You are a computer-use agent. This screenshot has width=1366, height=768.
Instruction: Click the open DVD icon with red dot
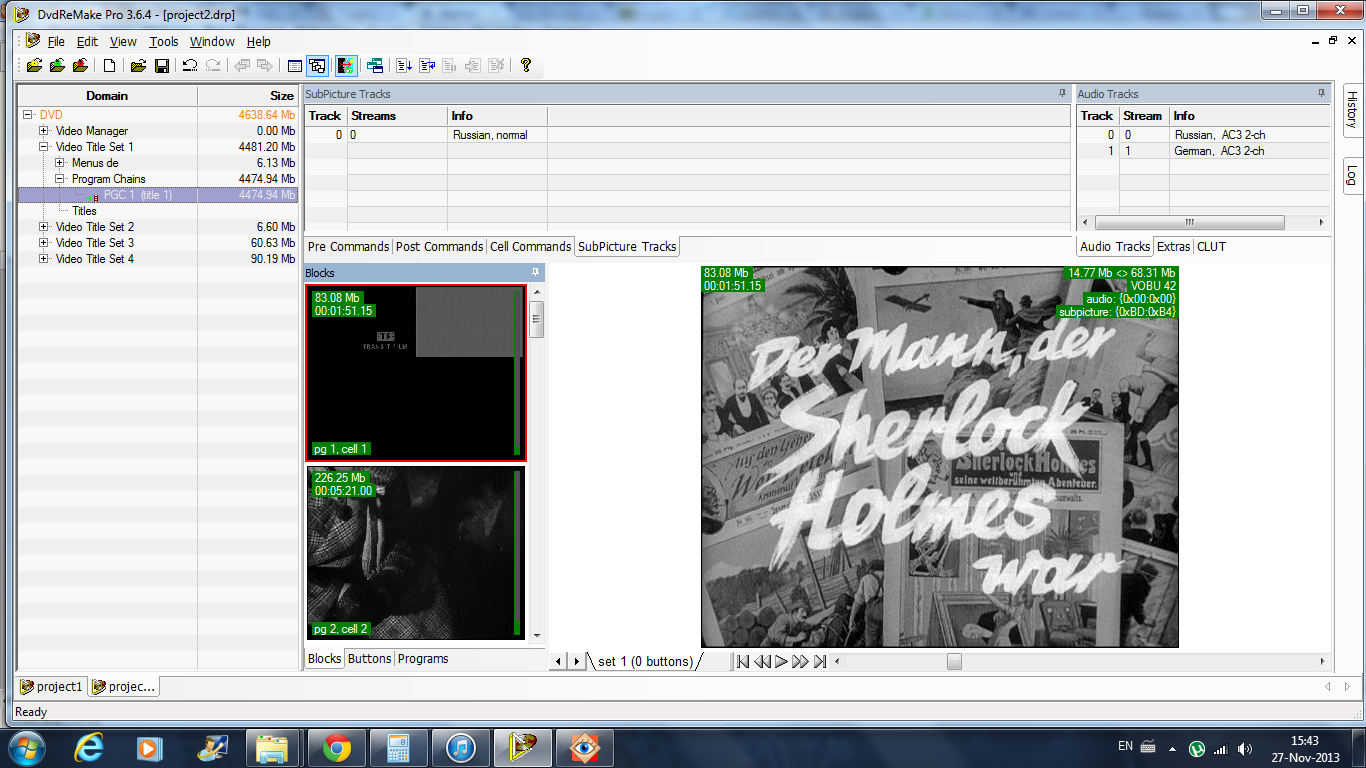coord(80,66)
